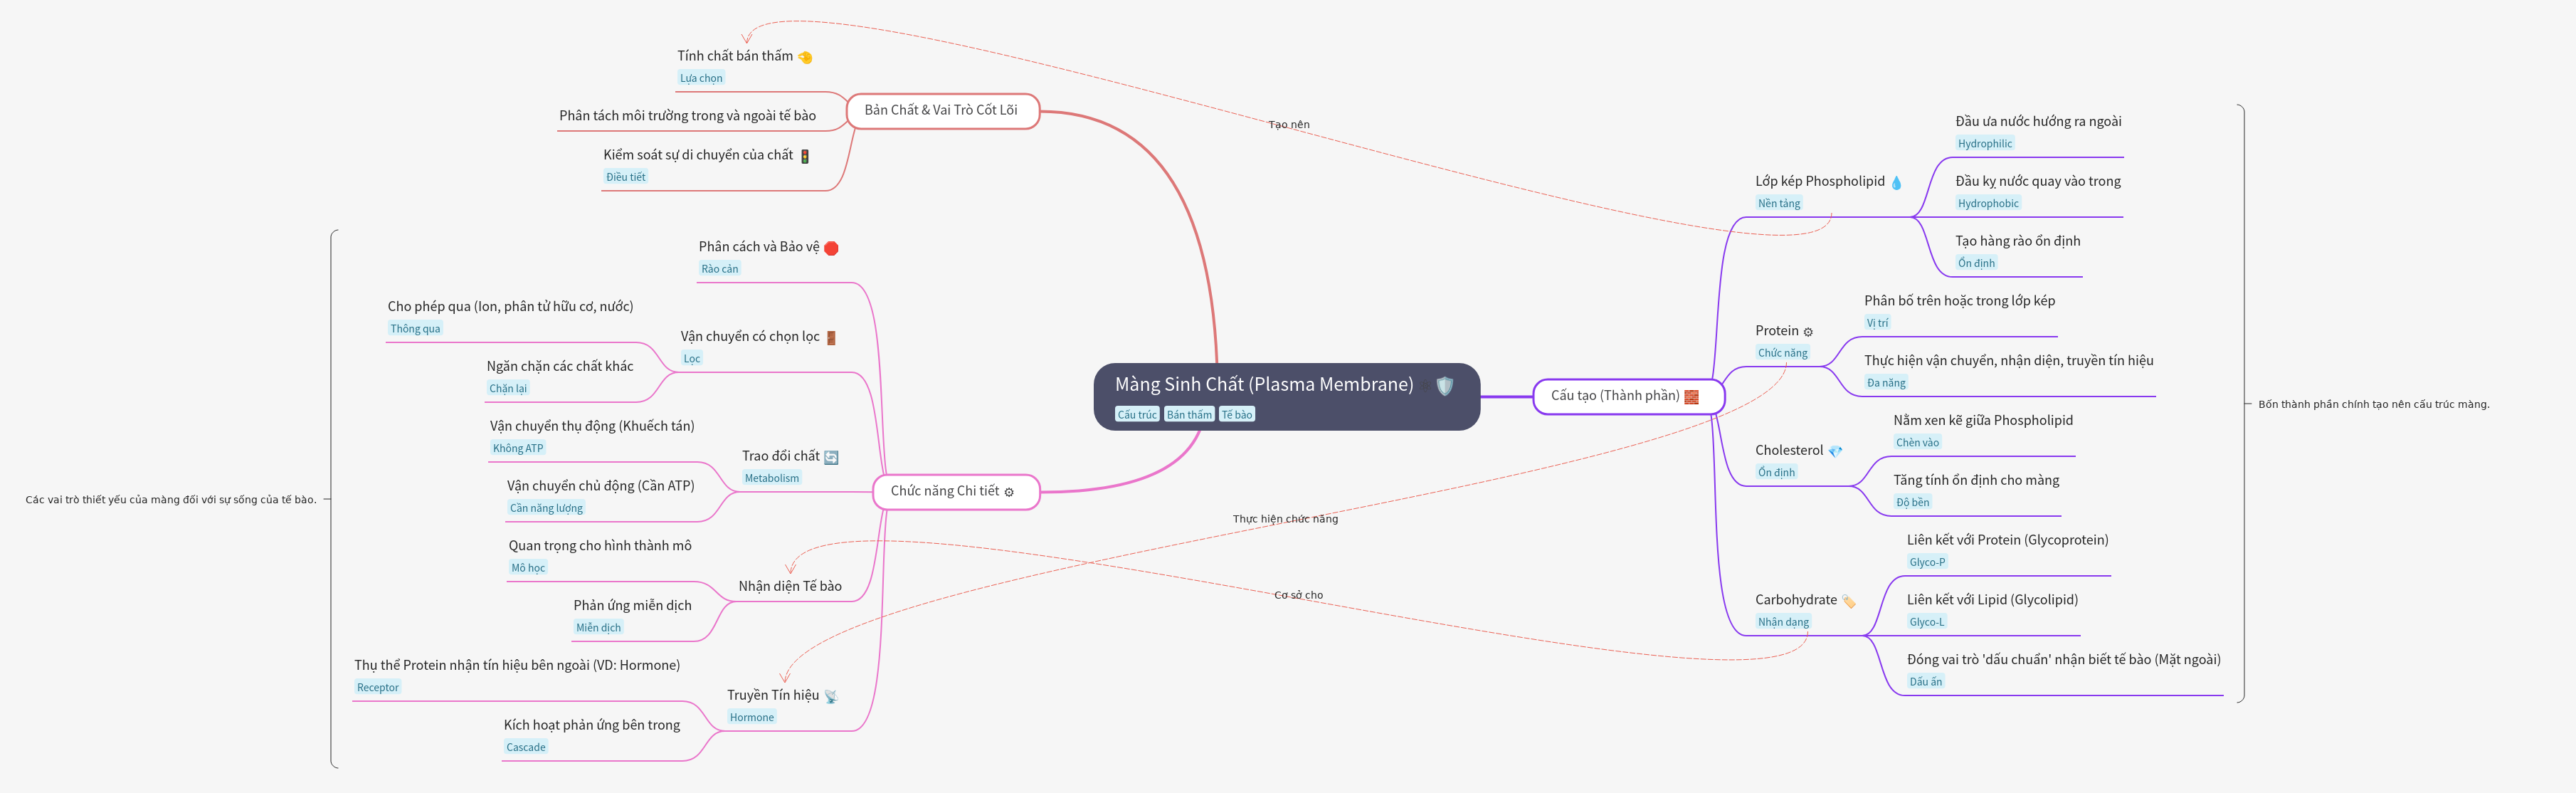This screenshot has width=2576, height=793.
Task: Click the tag icon next to Carbohydrate
Action: click(1848, 601)
